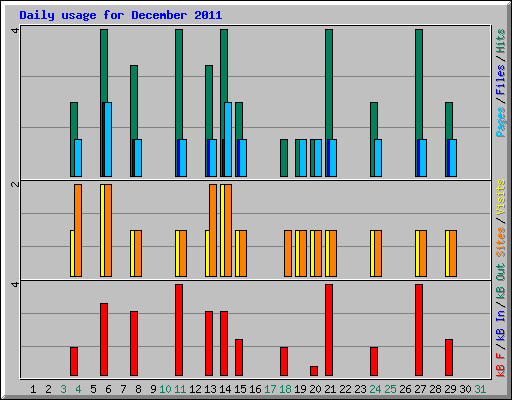Viewport: 512px width, 400px height.
Task: Click green day label "4" on the x-axis
Action: (78, 389)
